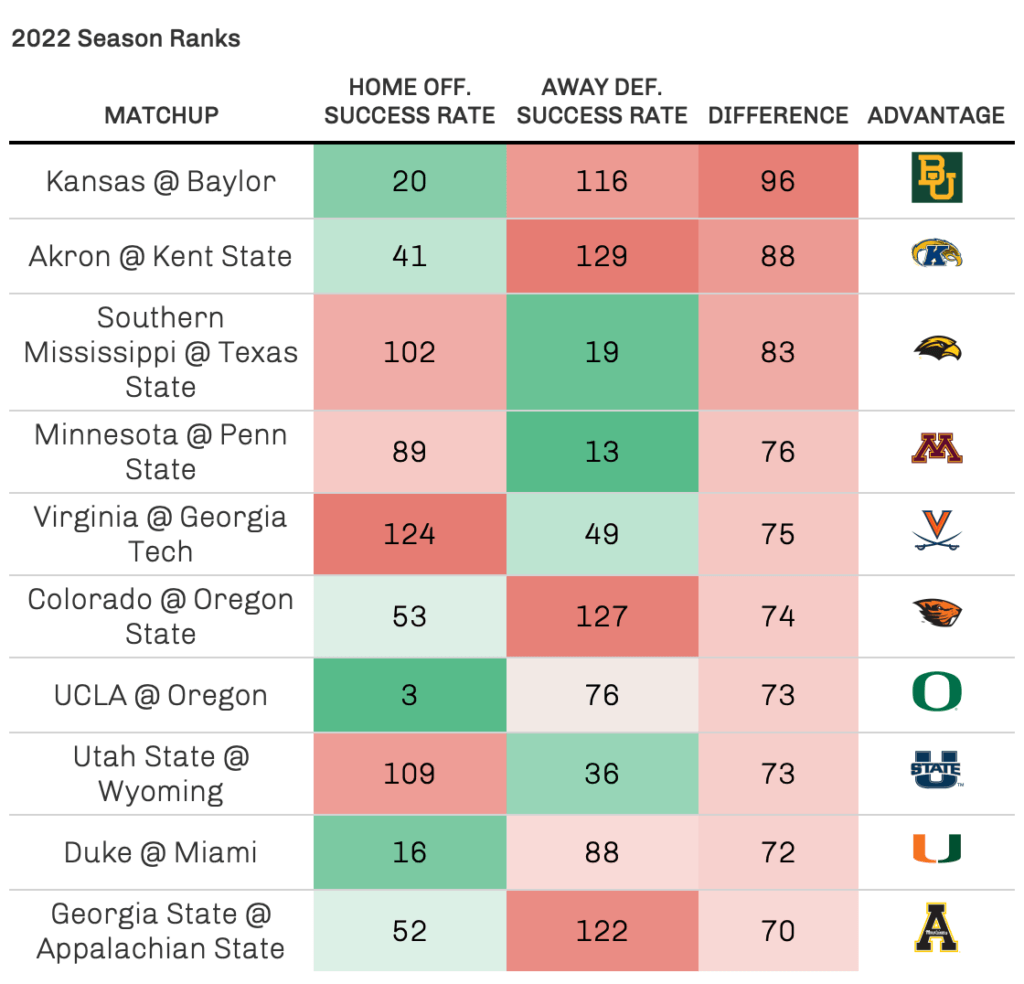Click the Utah State Aggies logo
The height and width of the screenshot is (984, 1024).
(x=936, y=772)
